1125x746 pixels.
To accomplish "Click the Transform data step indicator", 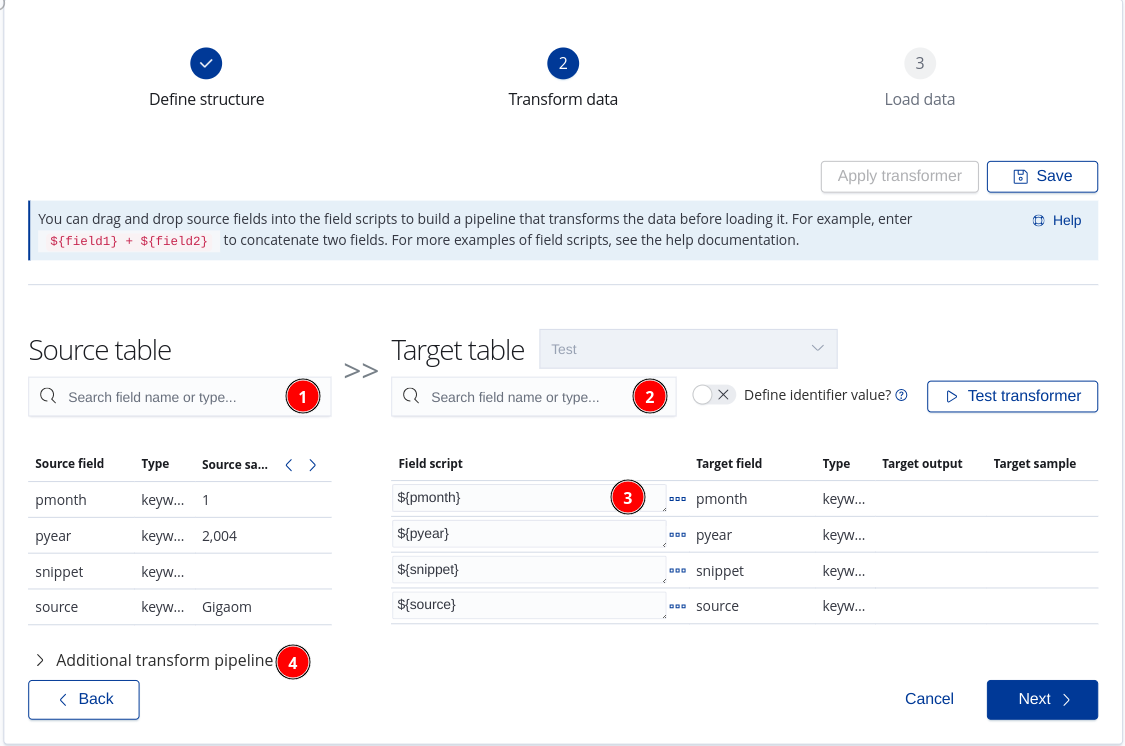I will 563,64.
